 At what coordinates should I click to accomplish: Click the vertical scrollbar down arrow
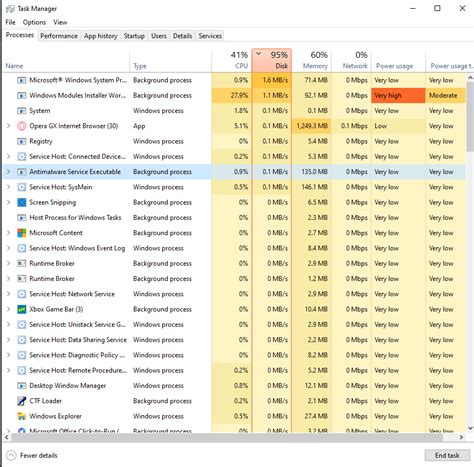tap(470, 428)
